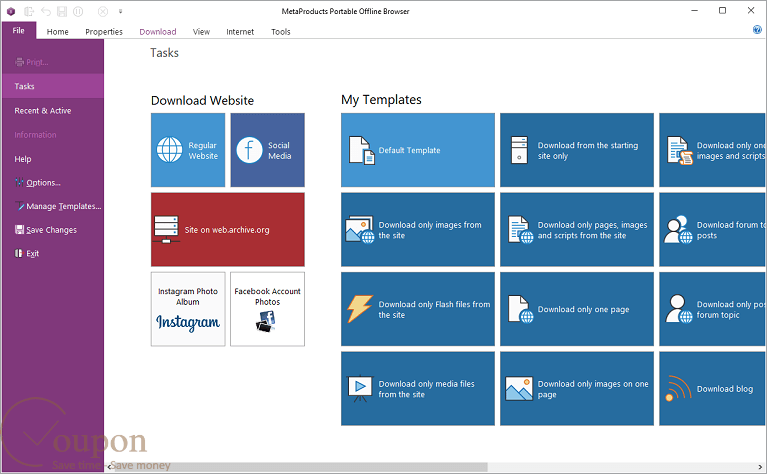
Task: Click the stop icon in quick access toolbar
Action: click(x=103, y=11)
